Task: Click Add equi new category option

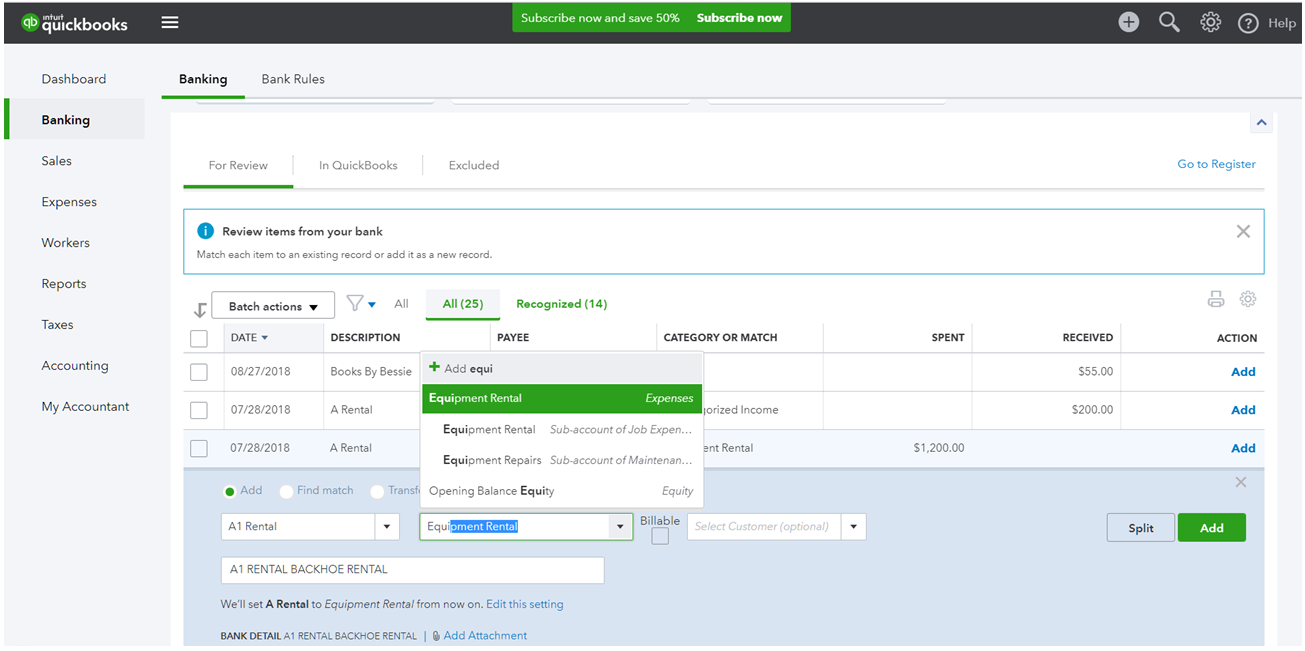Action: point(562,368)
